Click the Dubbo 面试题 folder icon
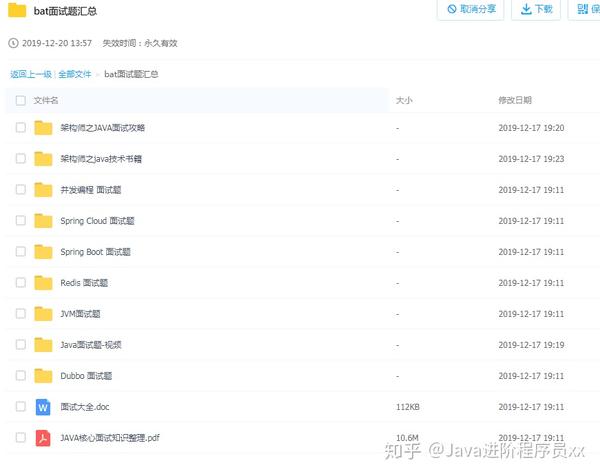The width and height of the screenshot is (600, 474). (x=43, y=376)
